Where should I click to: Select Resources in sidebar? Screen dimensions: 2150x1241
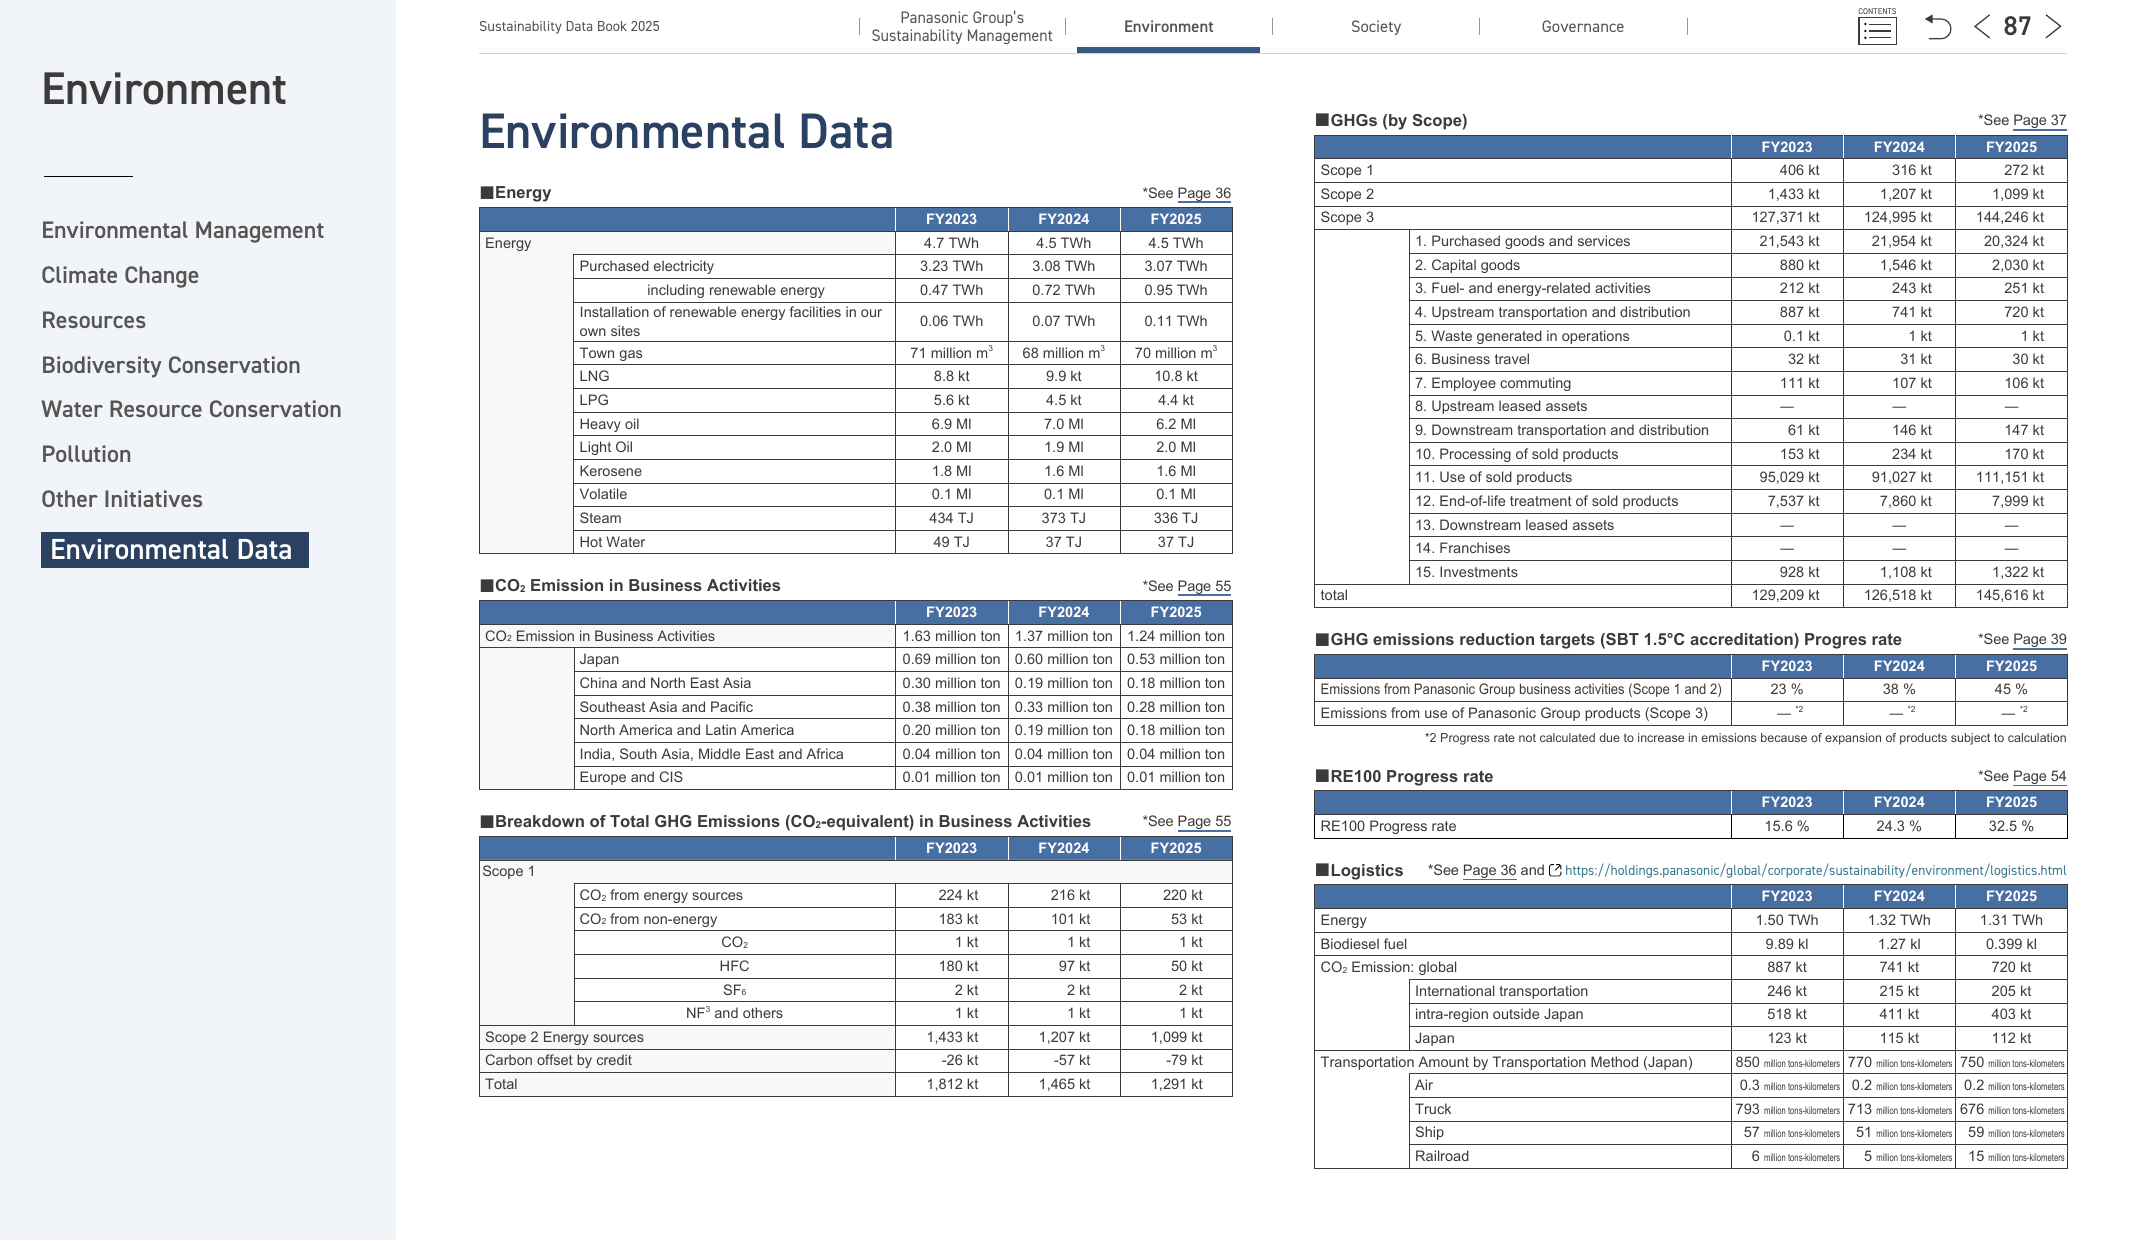click(x=94, y=321)
